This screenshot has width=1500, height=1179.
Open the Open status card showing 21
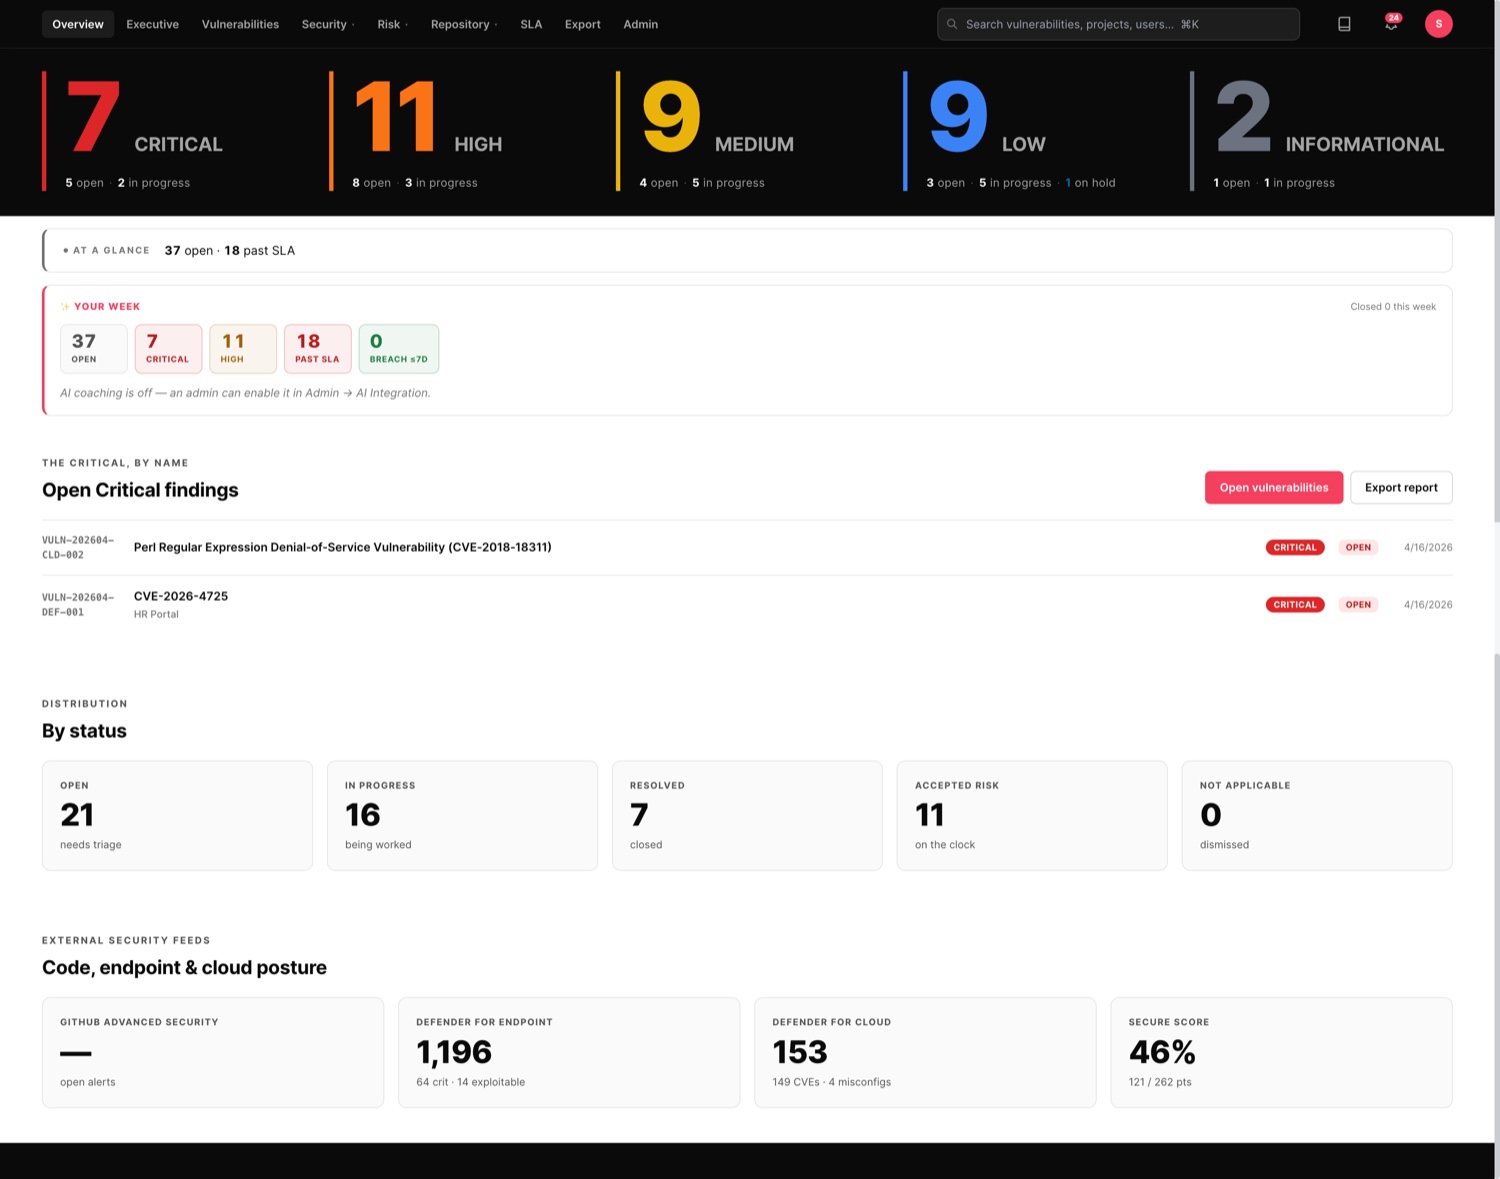177,815
